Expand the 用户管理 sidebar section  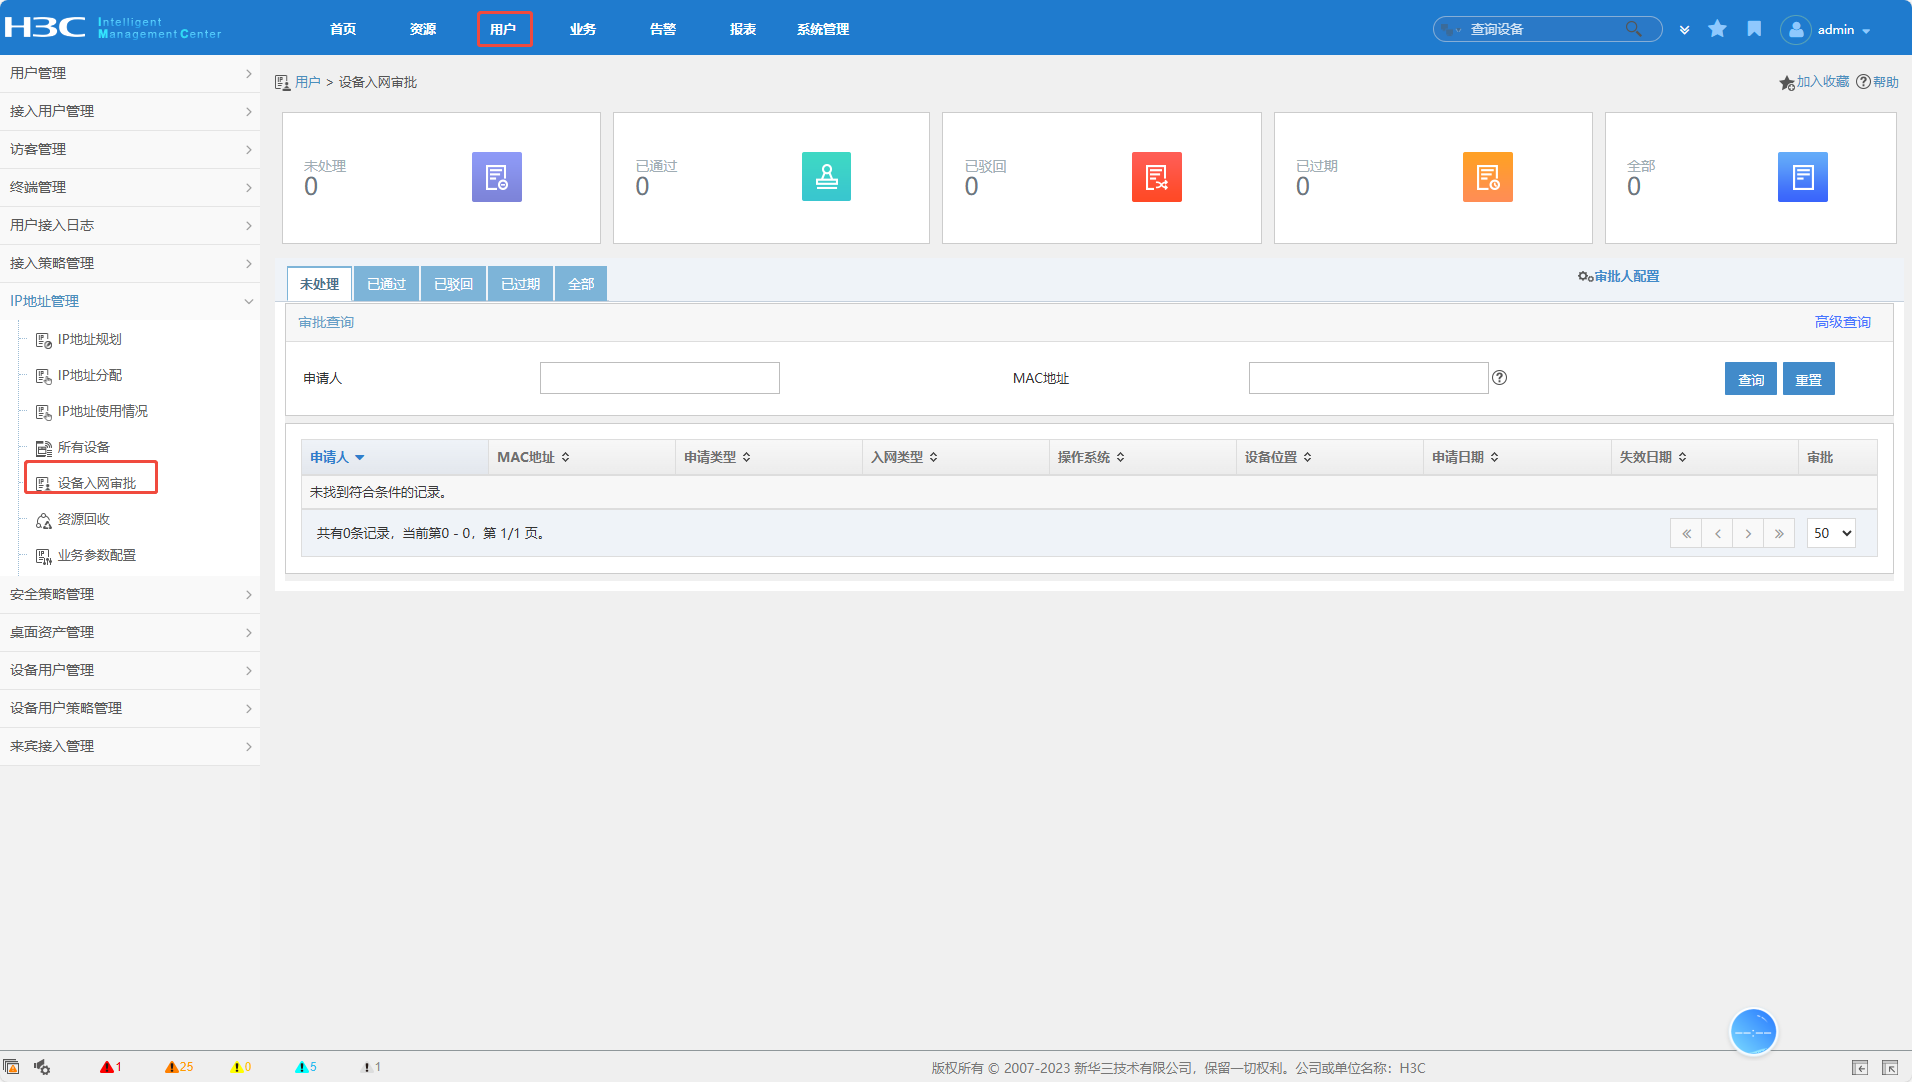(x=130, y=73)
